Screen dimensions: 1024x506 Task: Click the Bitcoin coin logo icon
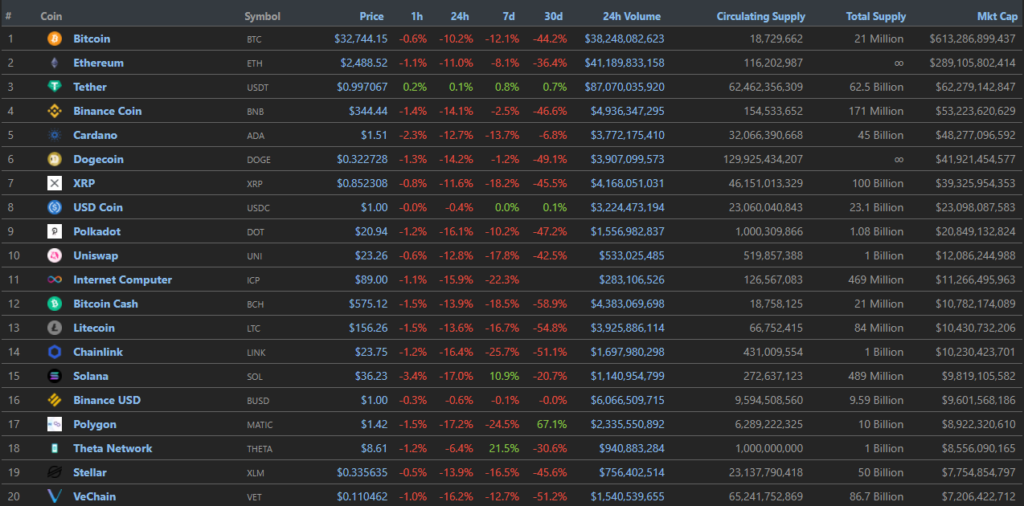54,39
